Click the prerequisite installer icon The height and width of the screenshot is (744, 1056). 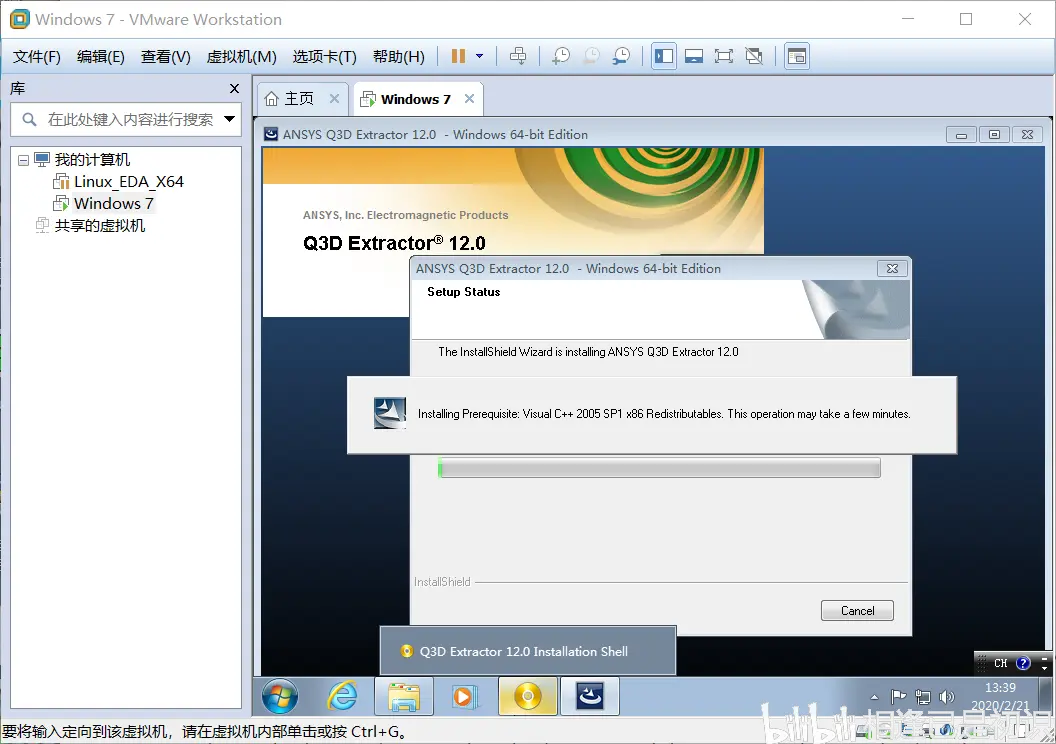point(390,413)
